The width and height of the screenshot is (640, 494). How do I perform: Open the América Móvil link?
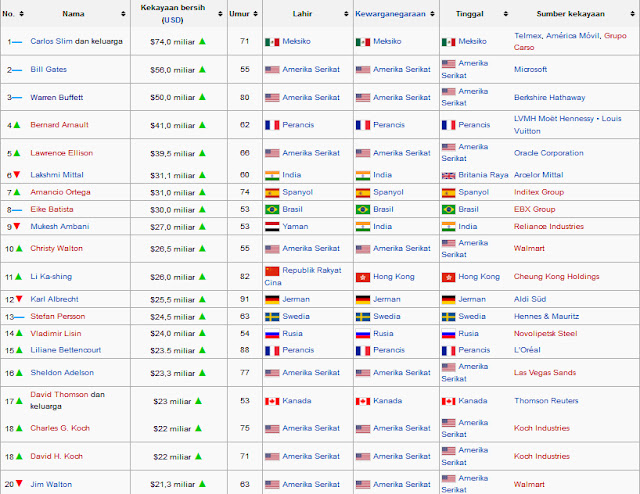click(573, 36)
